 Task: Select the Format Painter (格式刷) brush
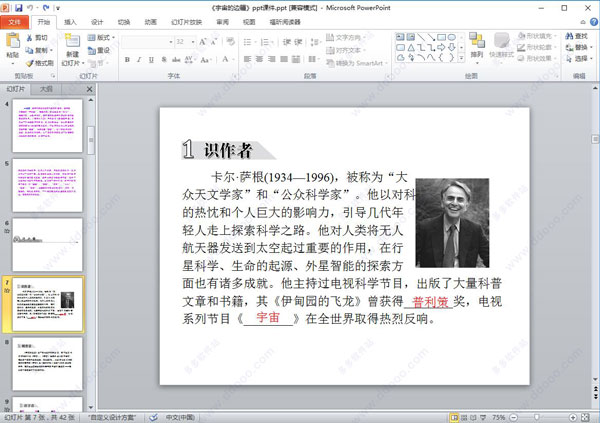[x=40, y=63]
